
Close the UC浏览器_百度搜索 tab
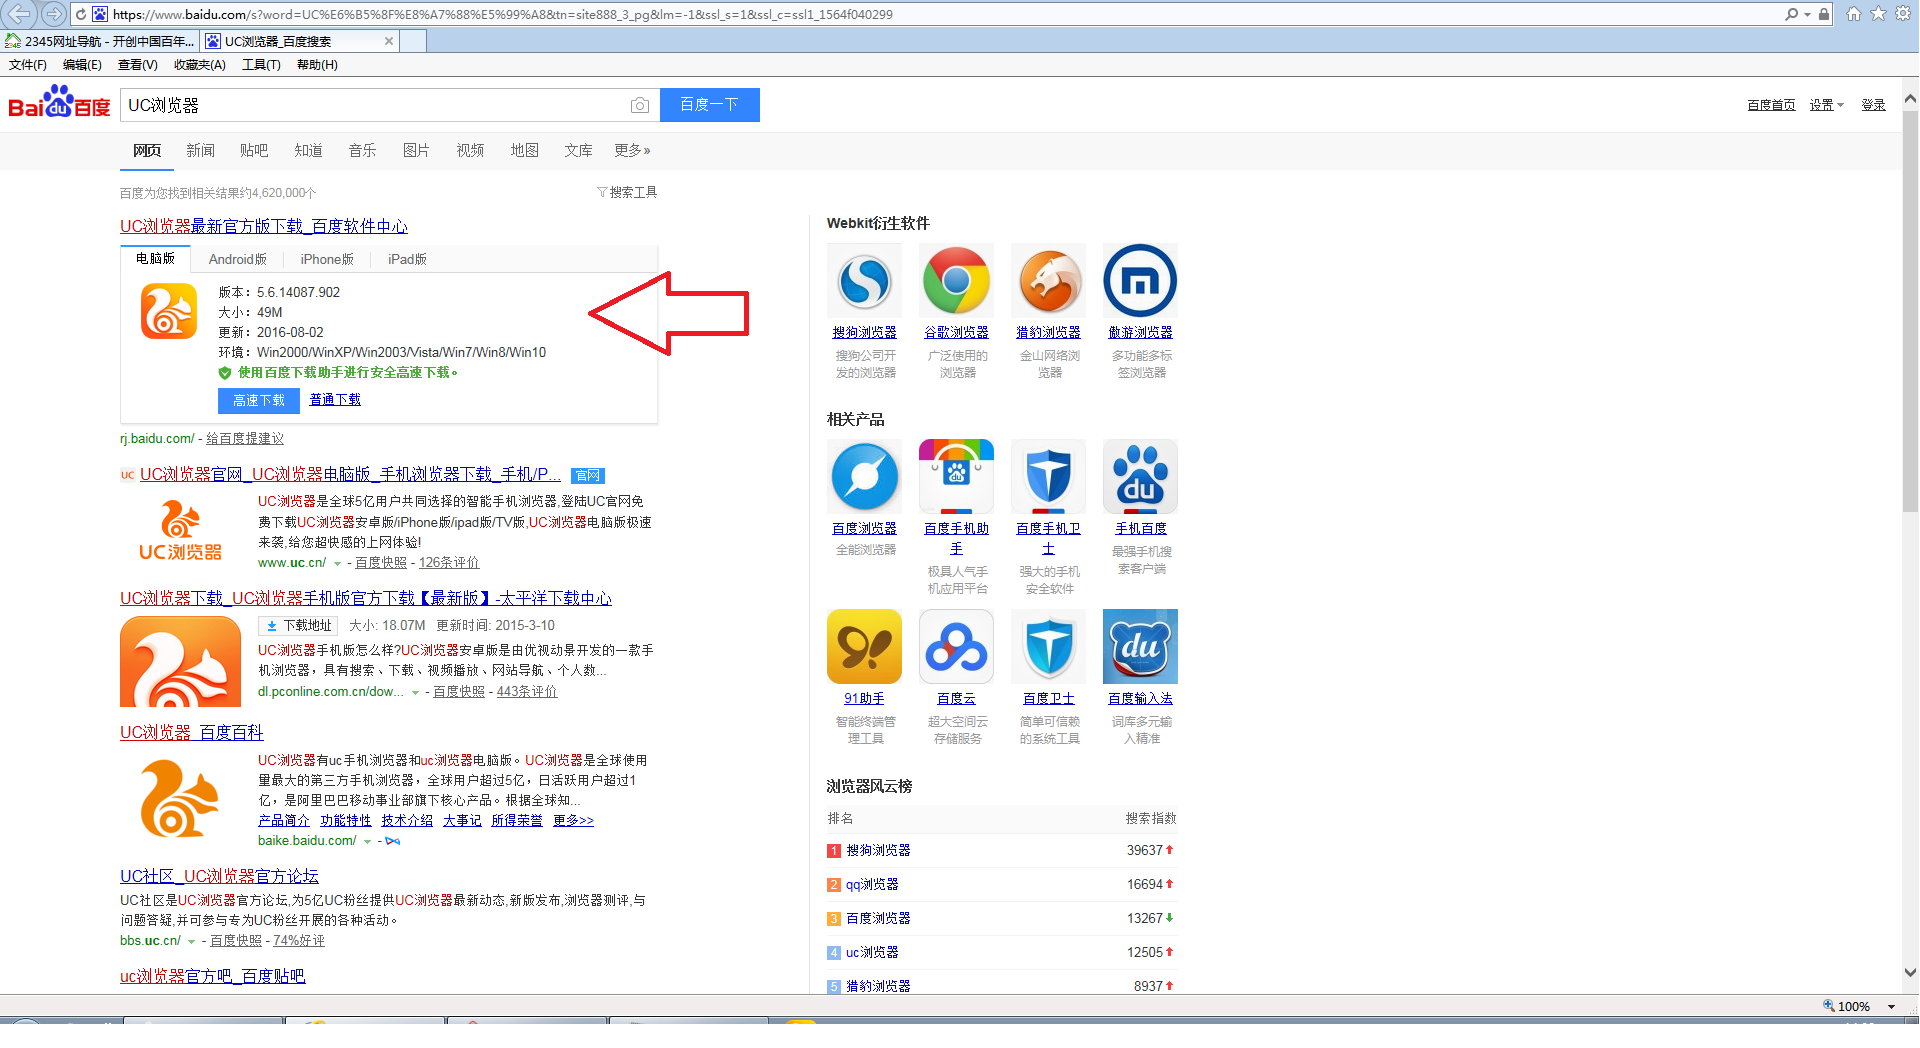pos(389,41)
